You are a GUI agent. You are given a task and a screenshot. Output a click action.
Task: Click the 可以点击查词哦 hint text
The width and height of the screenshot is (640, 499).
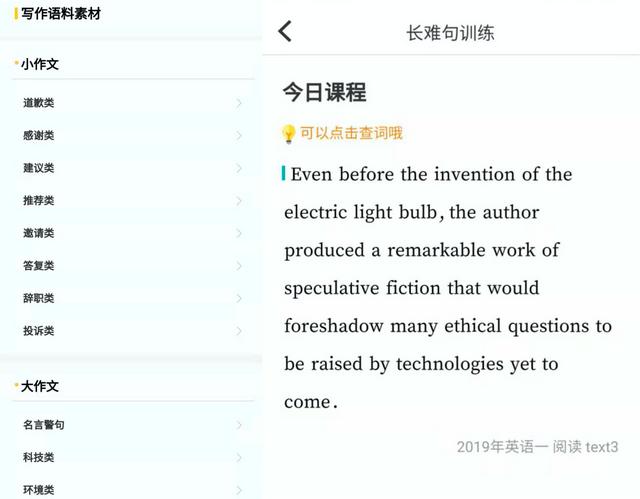[x=351, y=134]
